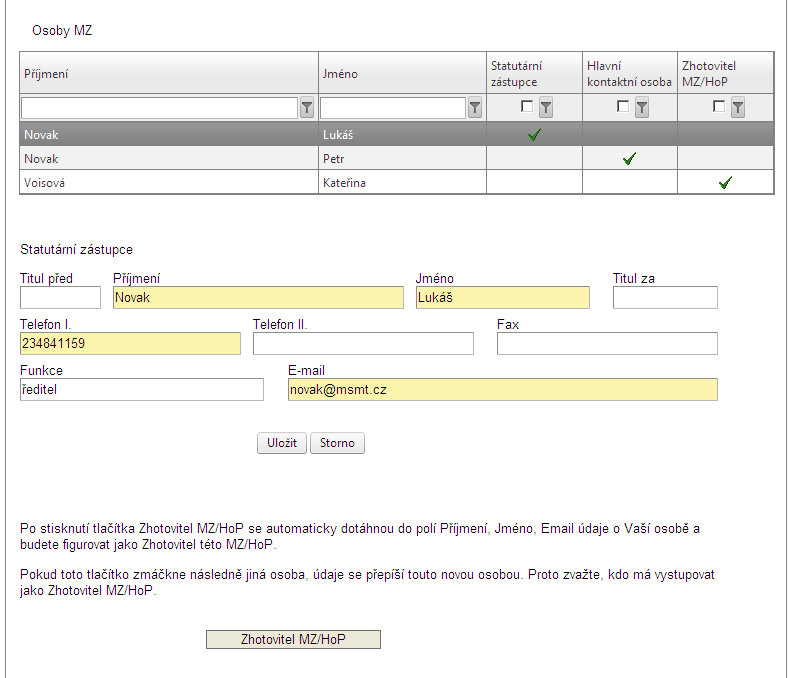Focus the Jméno filter text box

(392, 108)
